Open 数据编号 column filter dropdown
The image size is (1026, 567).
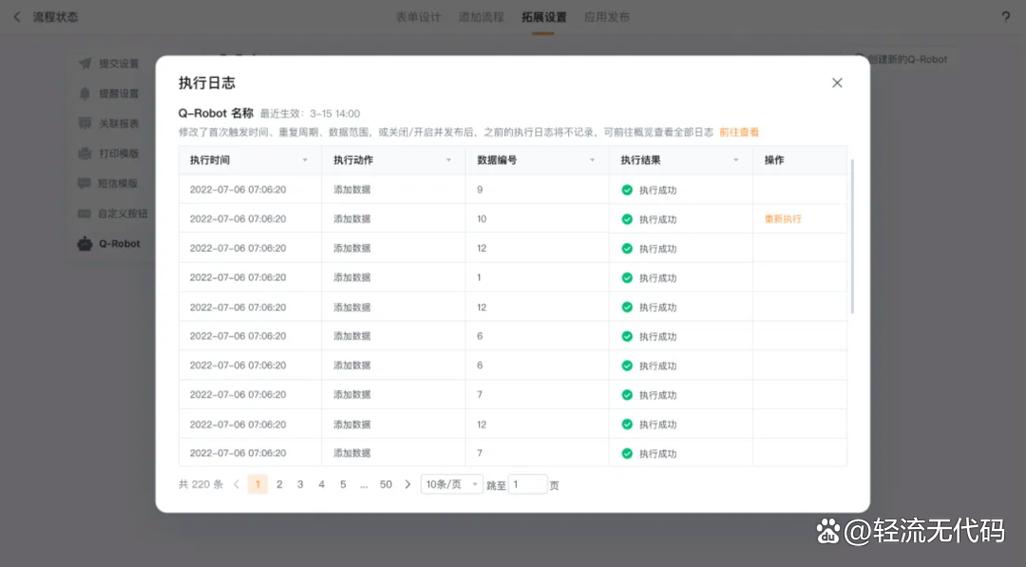click(592, 160)
